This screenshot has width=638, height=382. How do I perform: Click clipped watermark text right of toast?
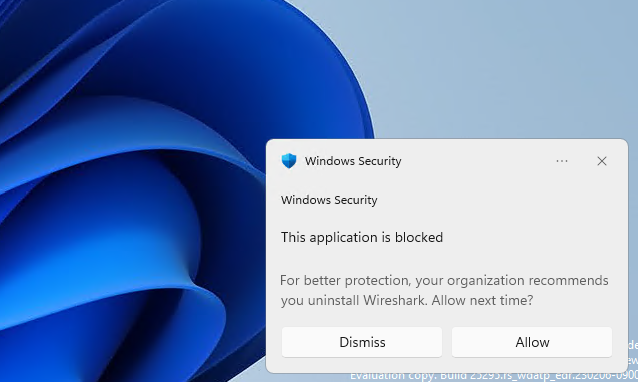coord(633,353)
